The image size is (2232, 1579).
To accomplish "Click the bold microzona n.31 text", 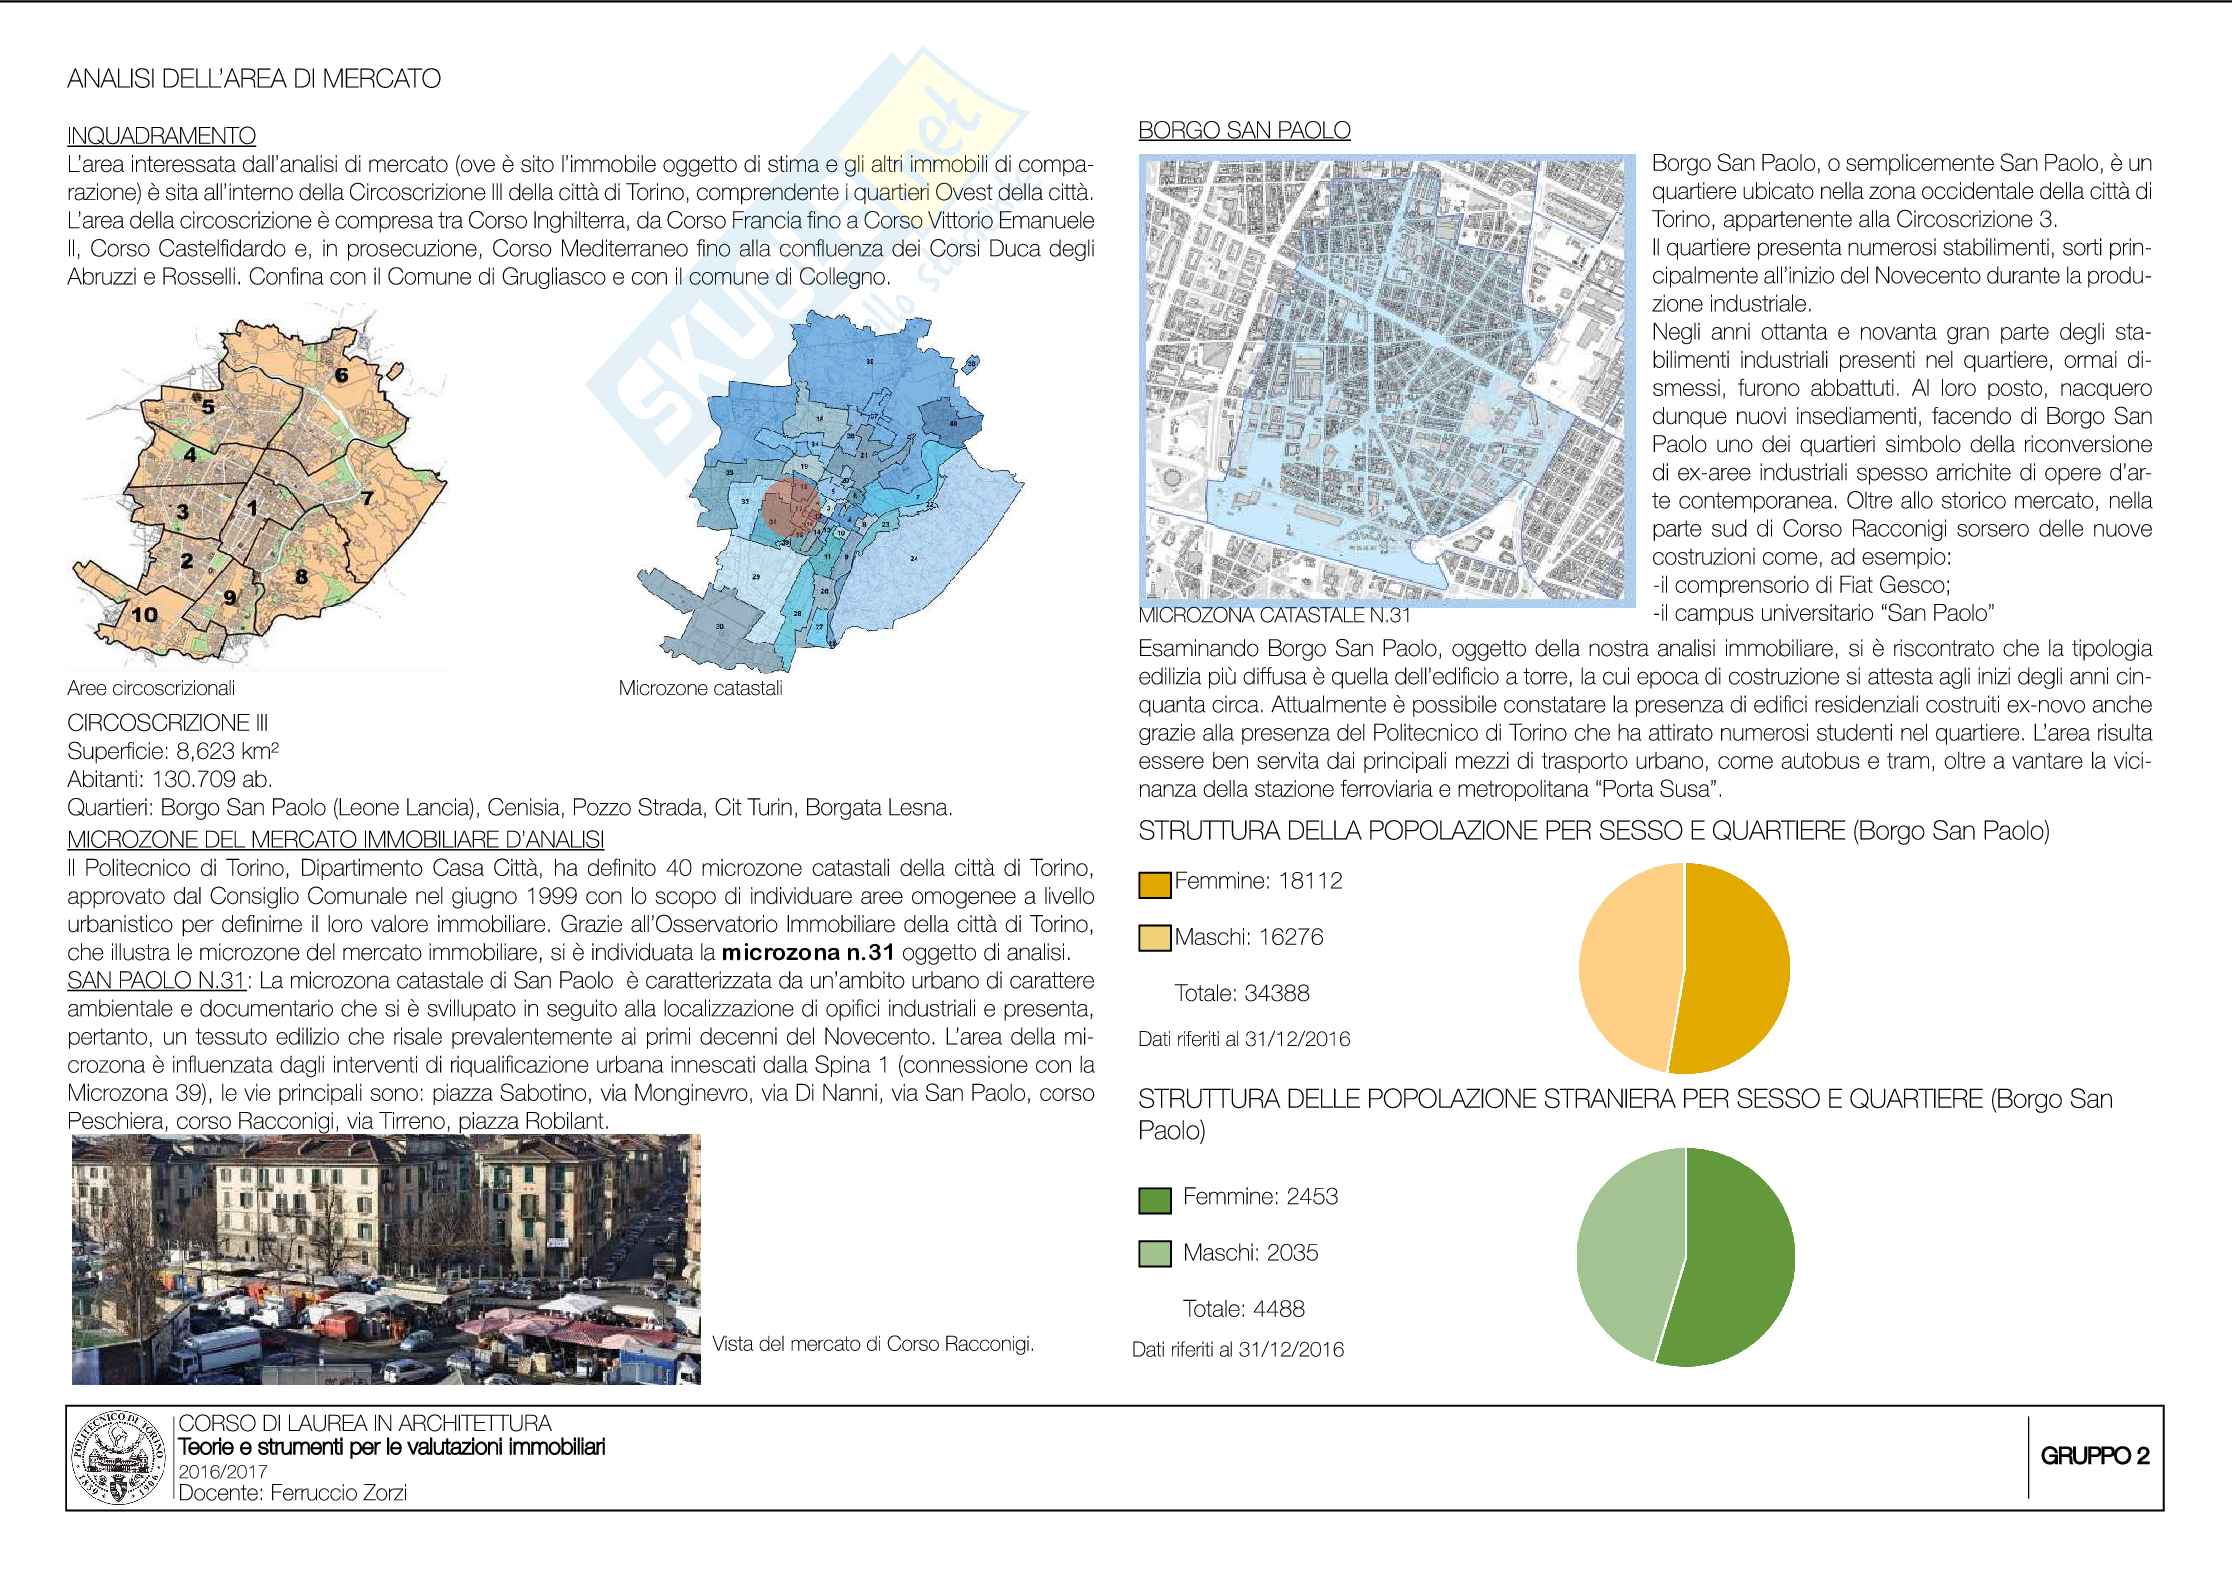I will click(807, 951).
